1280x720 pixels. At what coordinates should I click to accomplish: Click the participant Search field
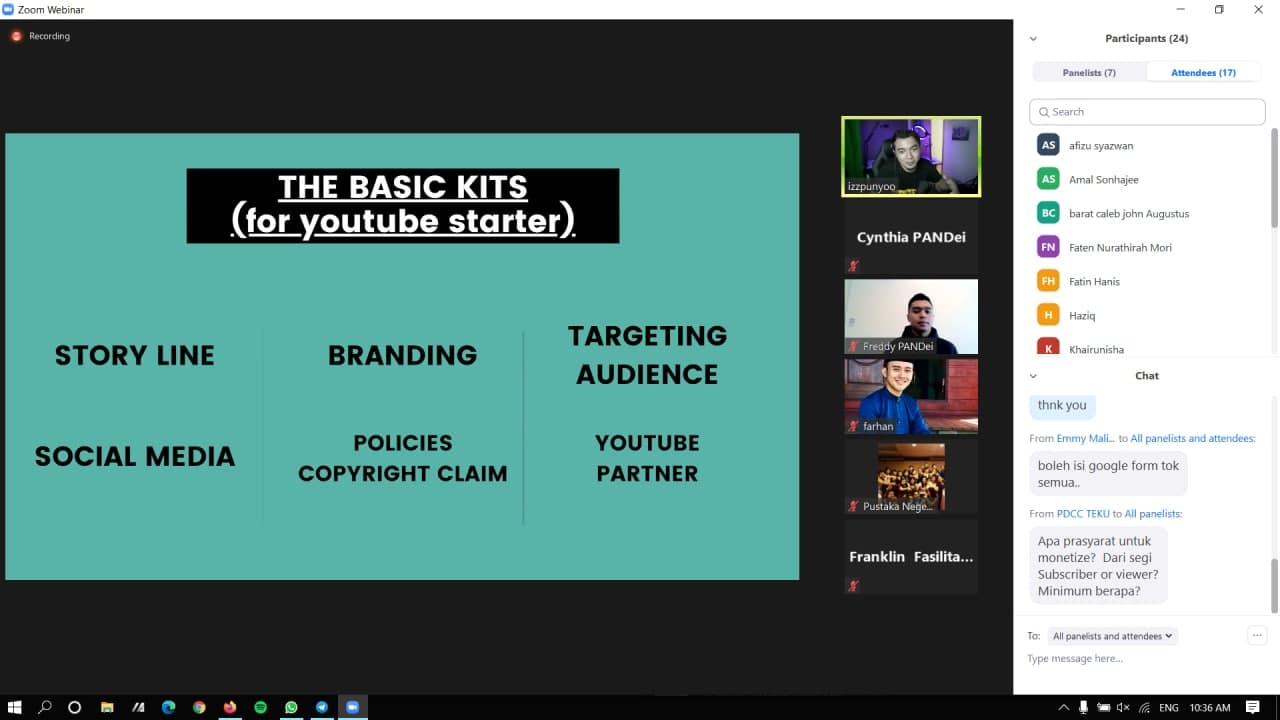(1146, 112)
